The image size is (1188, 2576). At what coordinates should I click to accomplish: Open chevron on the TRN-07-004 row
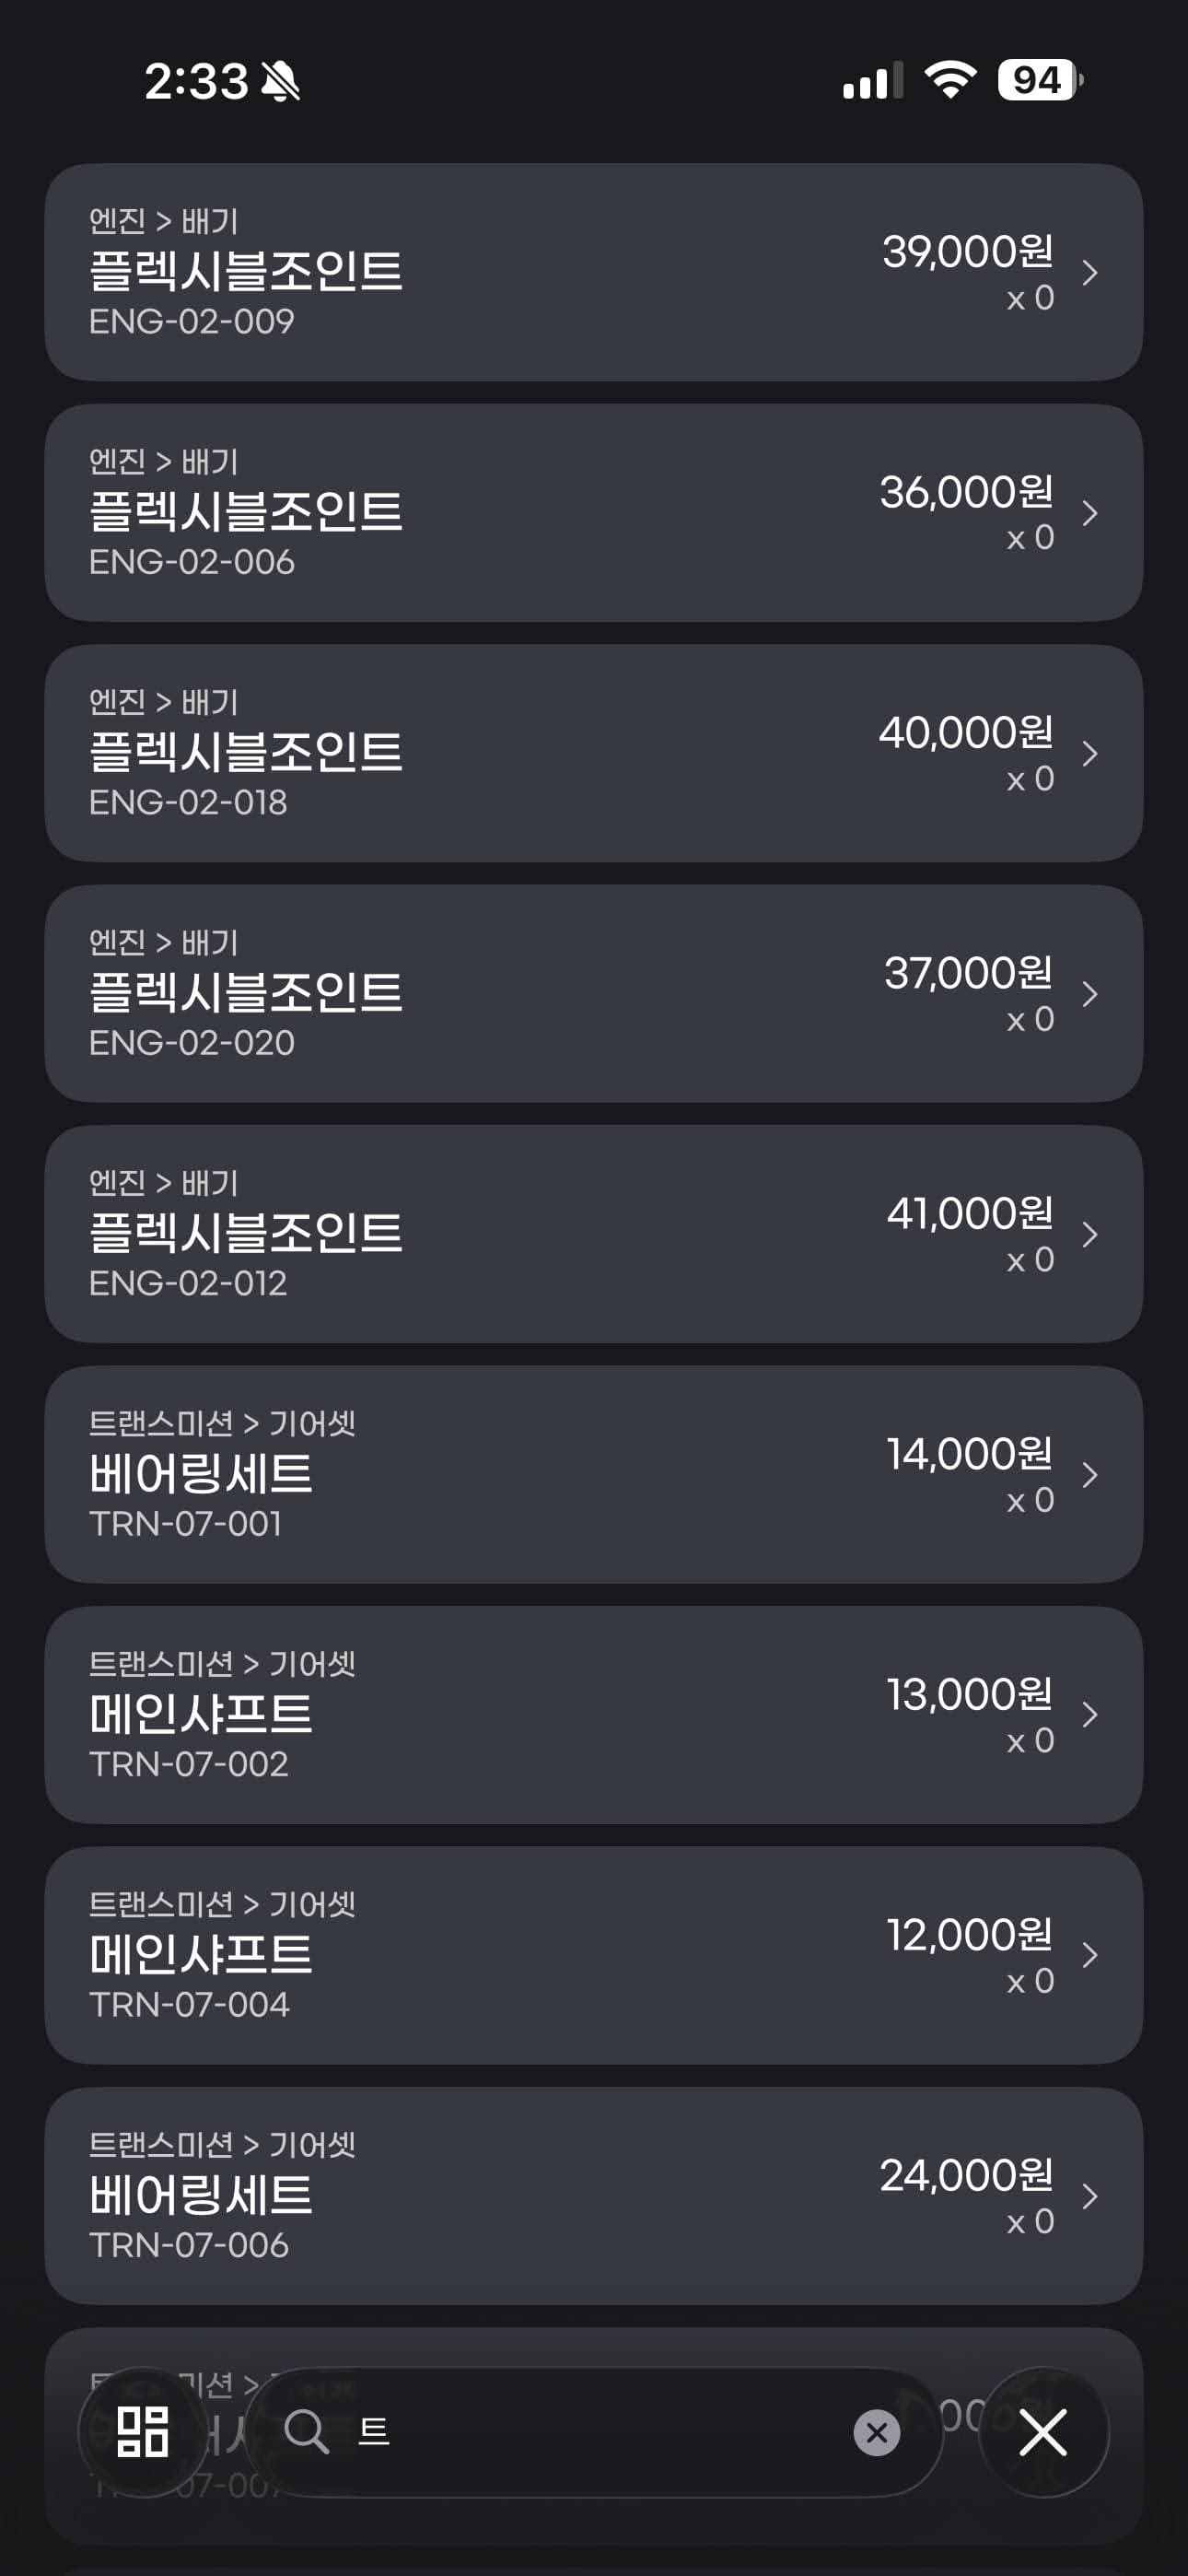1090,1955
